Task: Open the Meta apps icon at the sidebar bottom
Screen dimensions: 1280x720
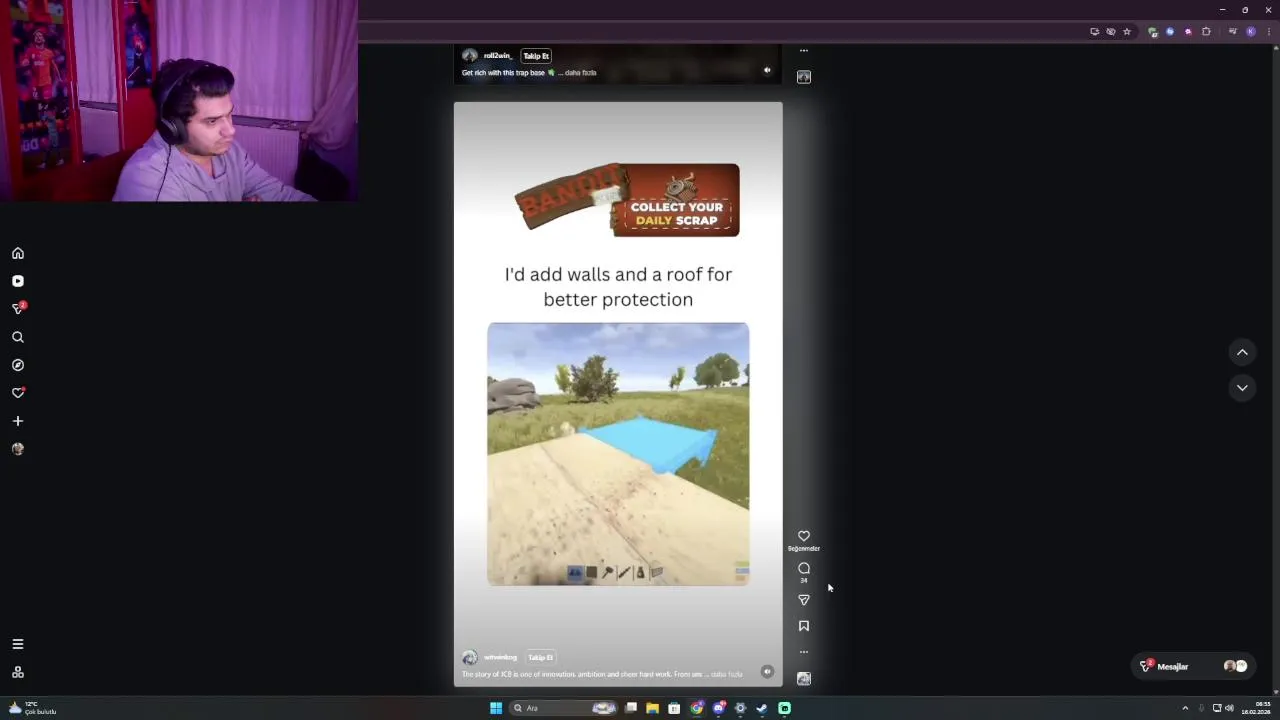Action: coord(18,672)
